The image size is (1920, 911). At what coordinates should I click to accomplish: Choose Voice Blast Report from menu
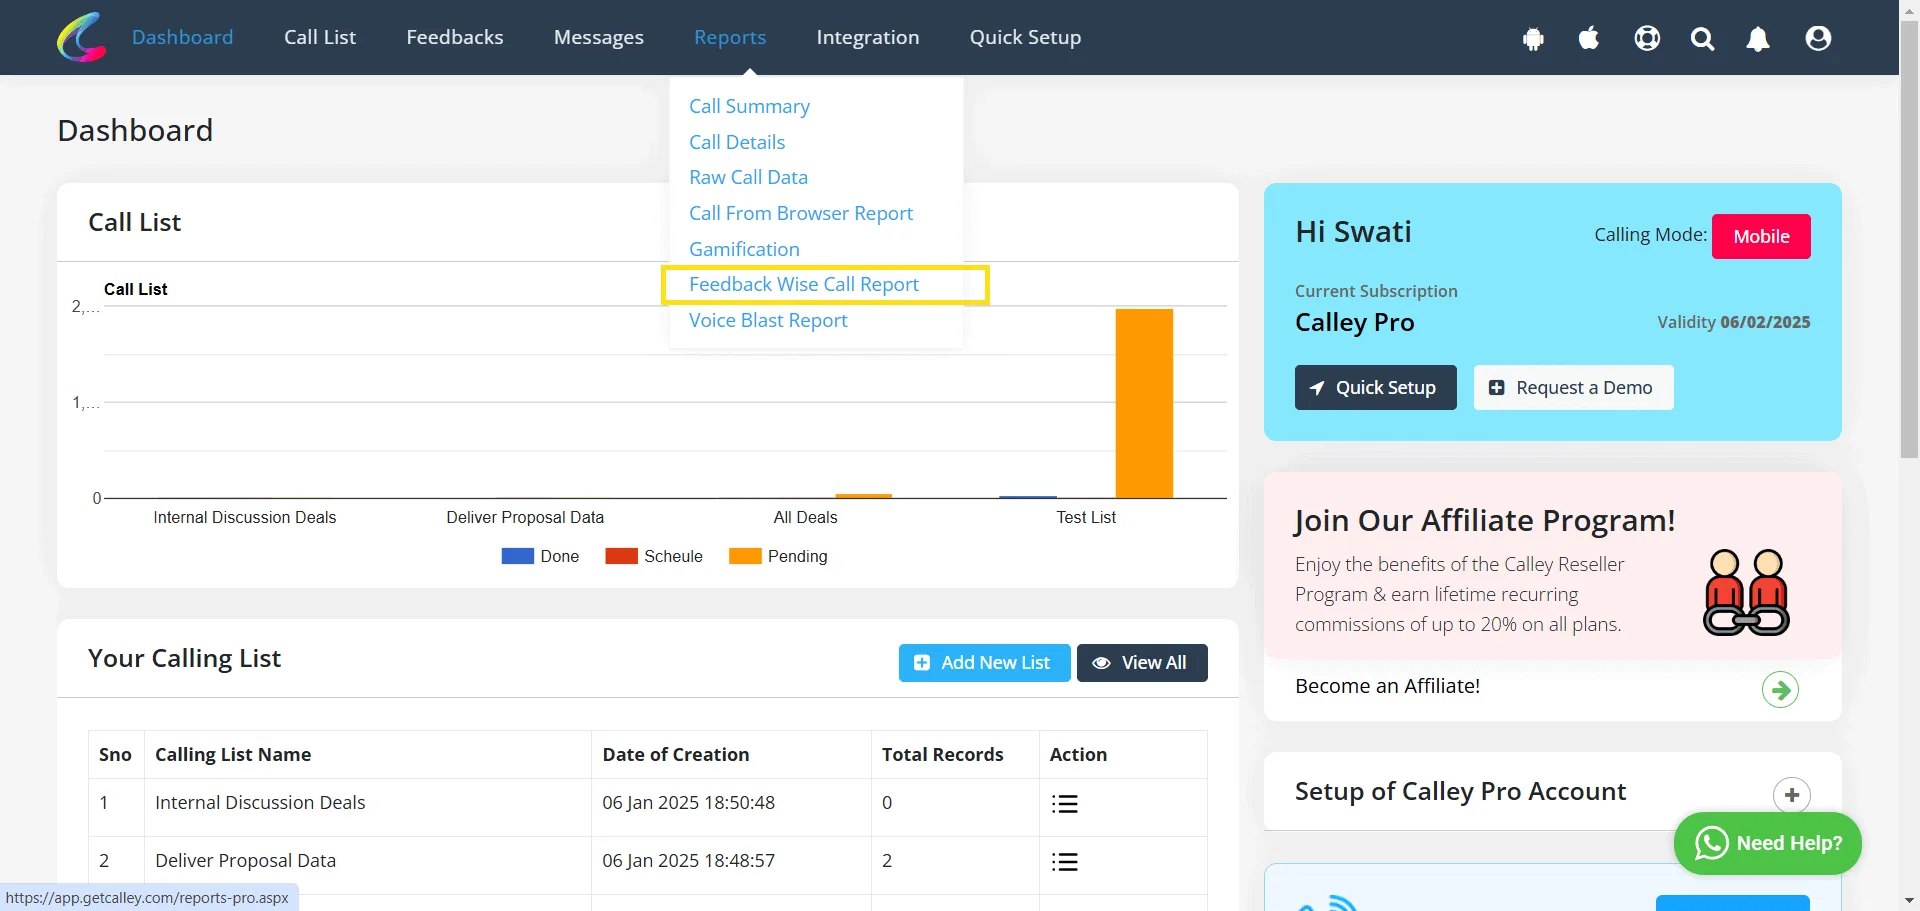tap(768, 320)
